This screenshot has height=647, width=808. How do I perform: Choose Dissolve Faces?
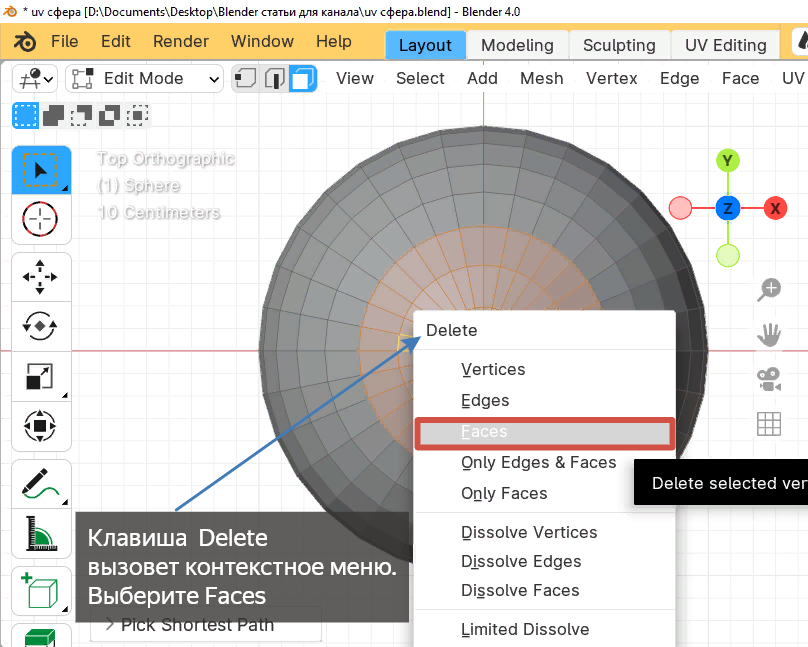[545, 590]
